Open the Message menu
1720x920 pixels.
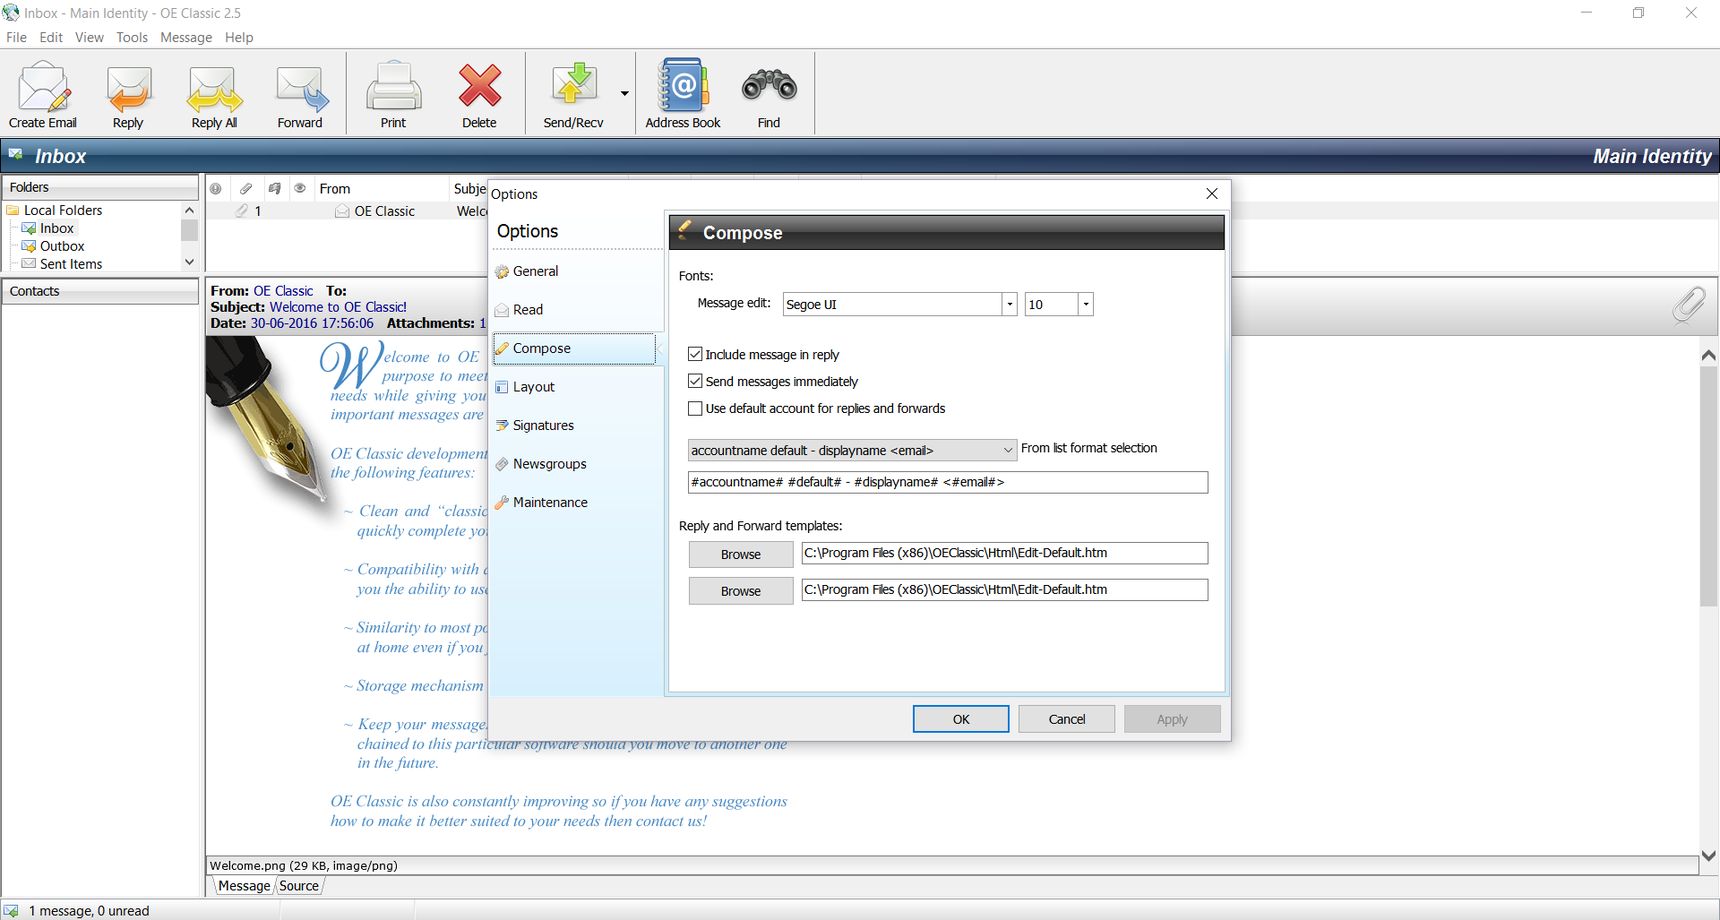coord(186,37)
